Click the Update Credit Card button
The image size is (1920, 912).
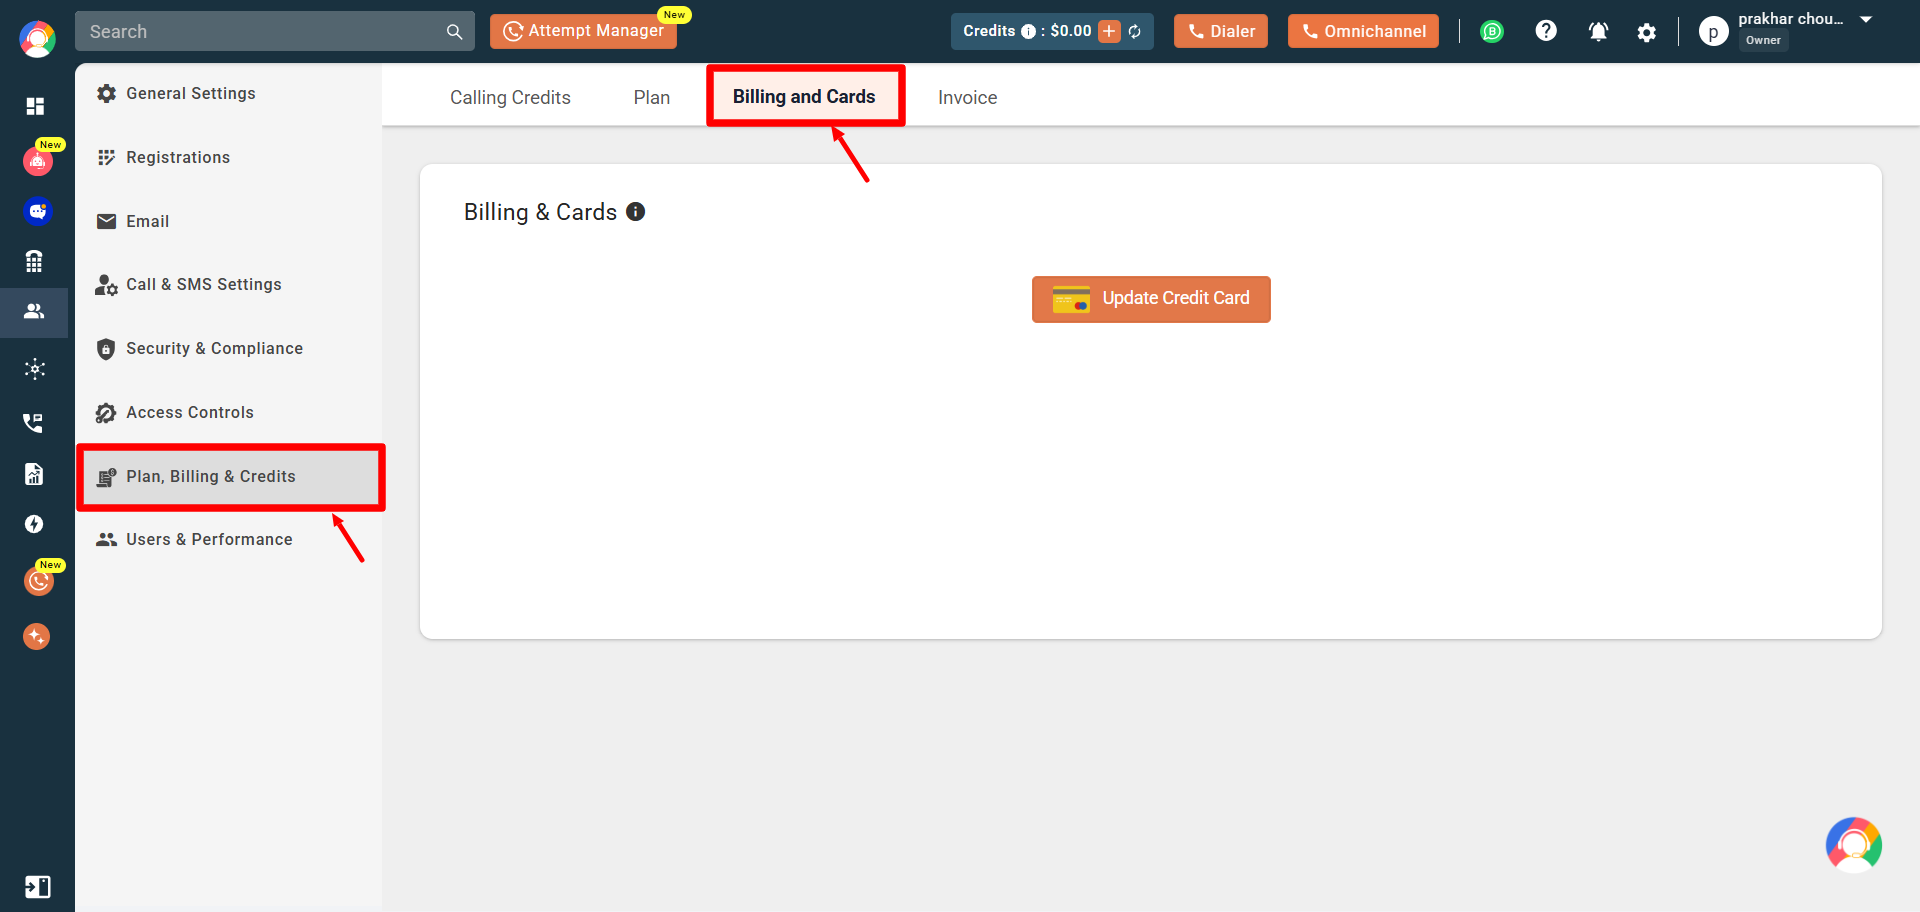[1151, 299]
